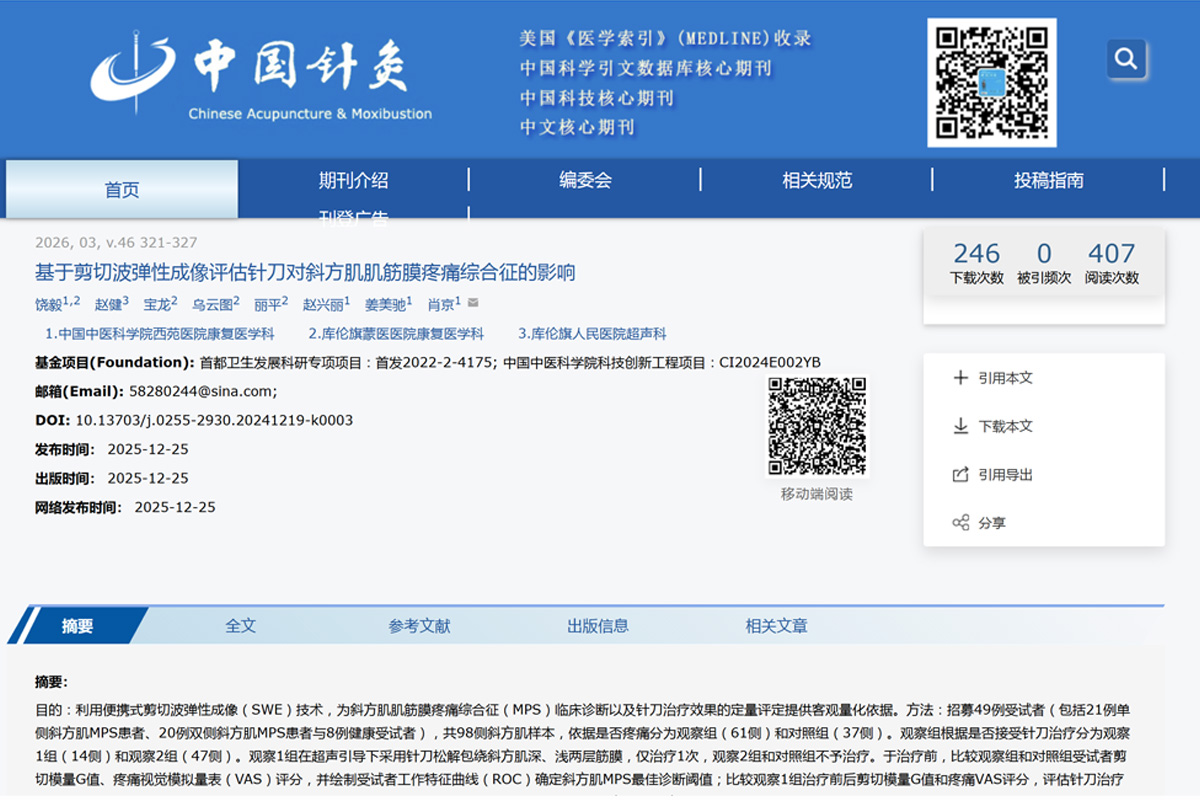Open the 首页 navigation tab
The height and width of the screenshot is (800, 1200).
coord(122,189)
